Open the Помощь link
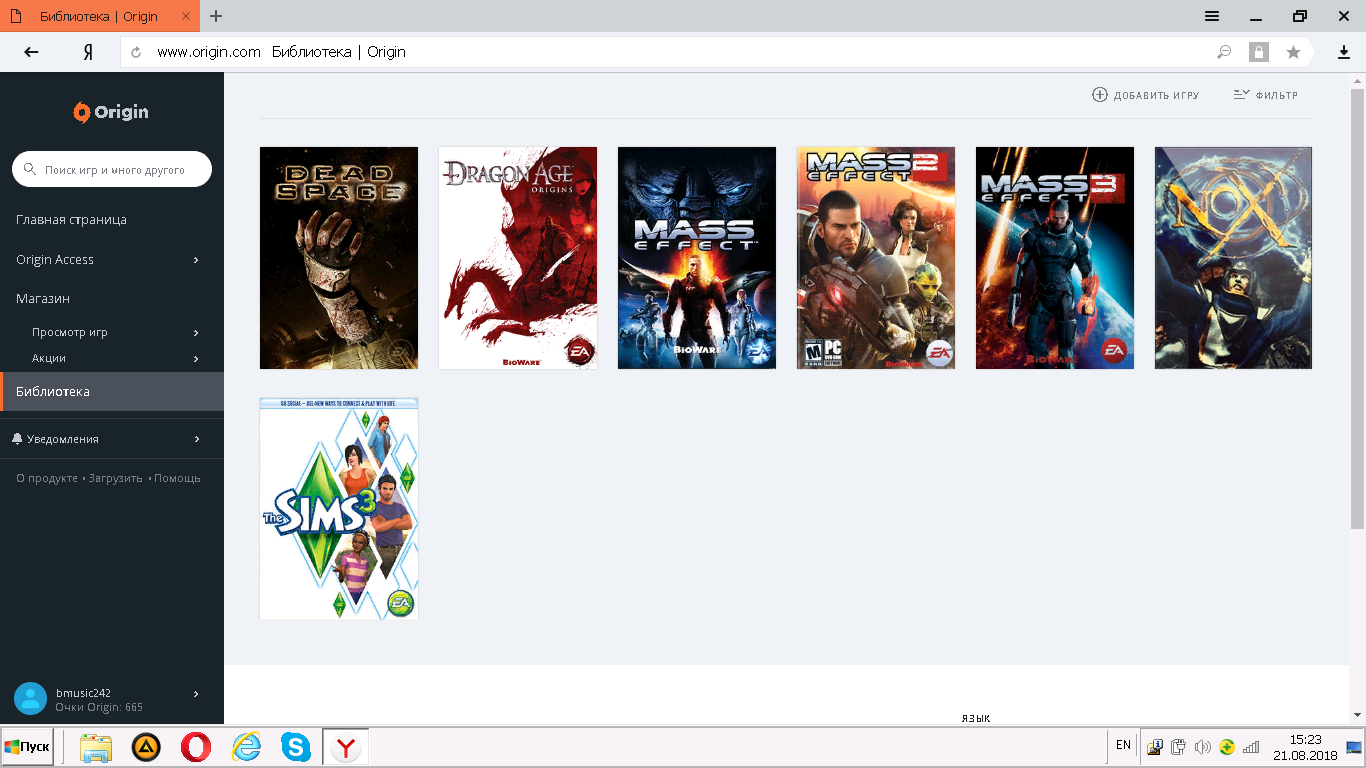Viewport: 1366px width, 768px height. point(178,479)
